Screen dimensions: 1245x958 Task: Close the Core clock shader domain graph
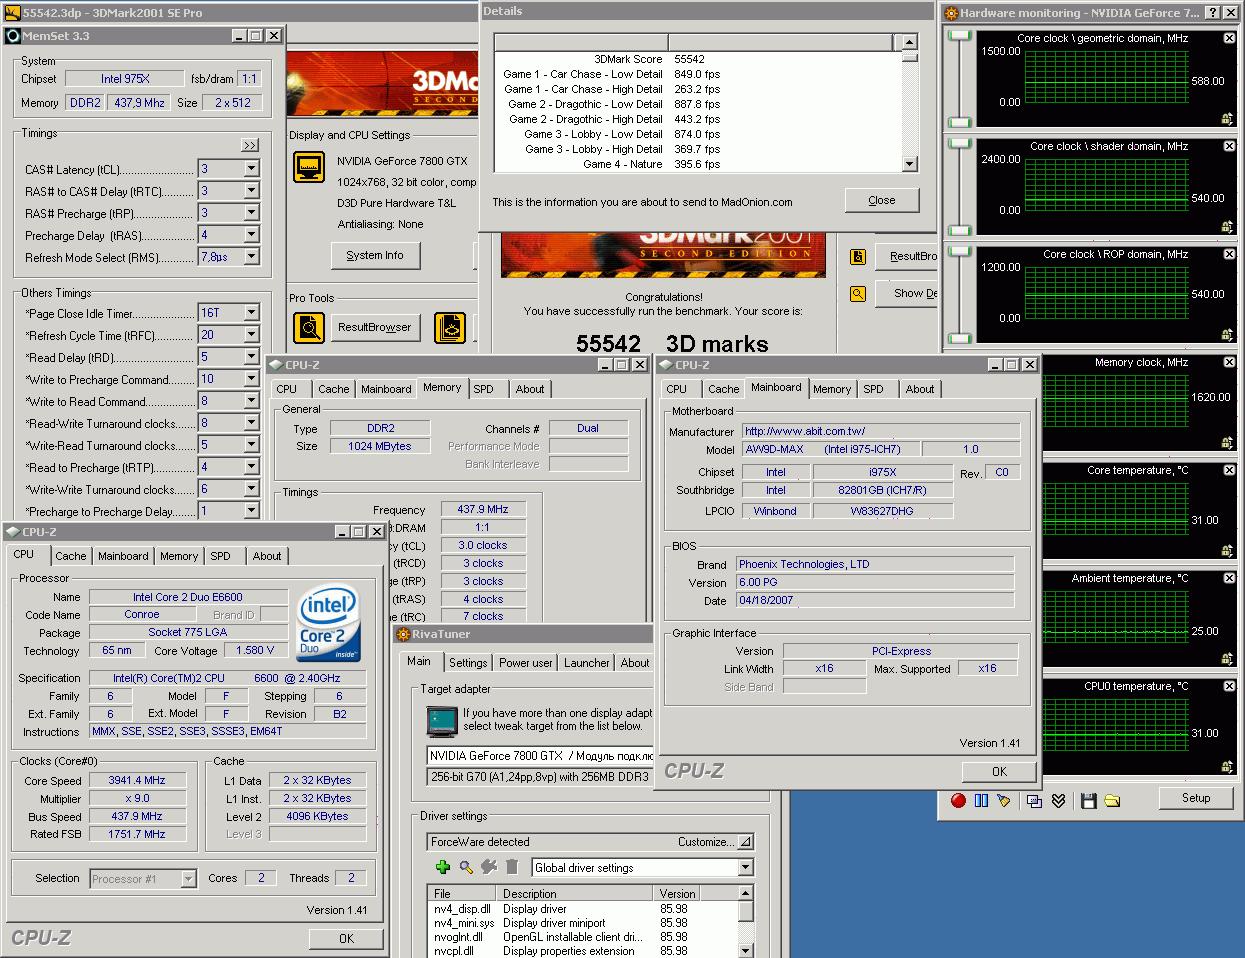(1229, 146)
